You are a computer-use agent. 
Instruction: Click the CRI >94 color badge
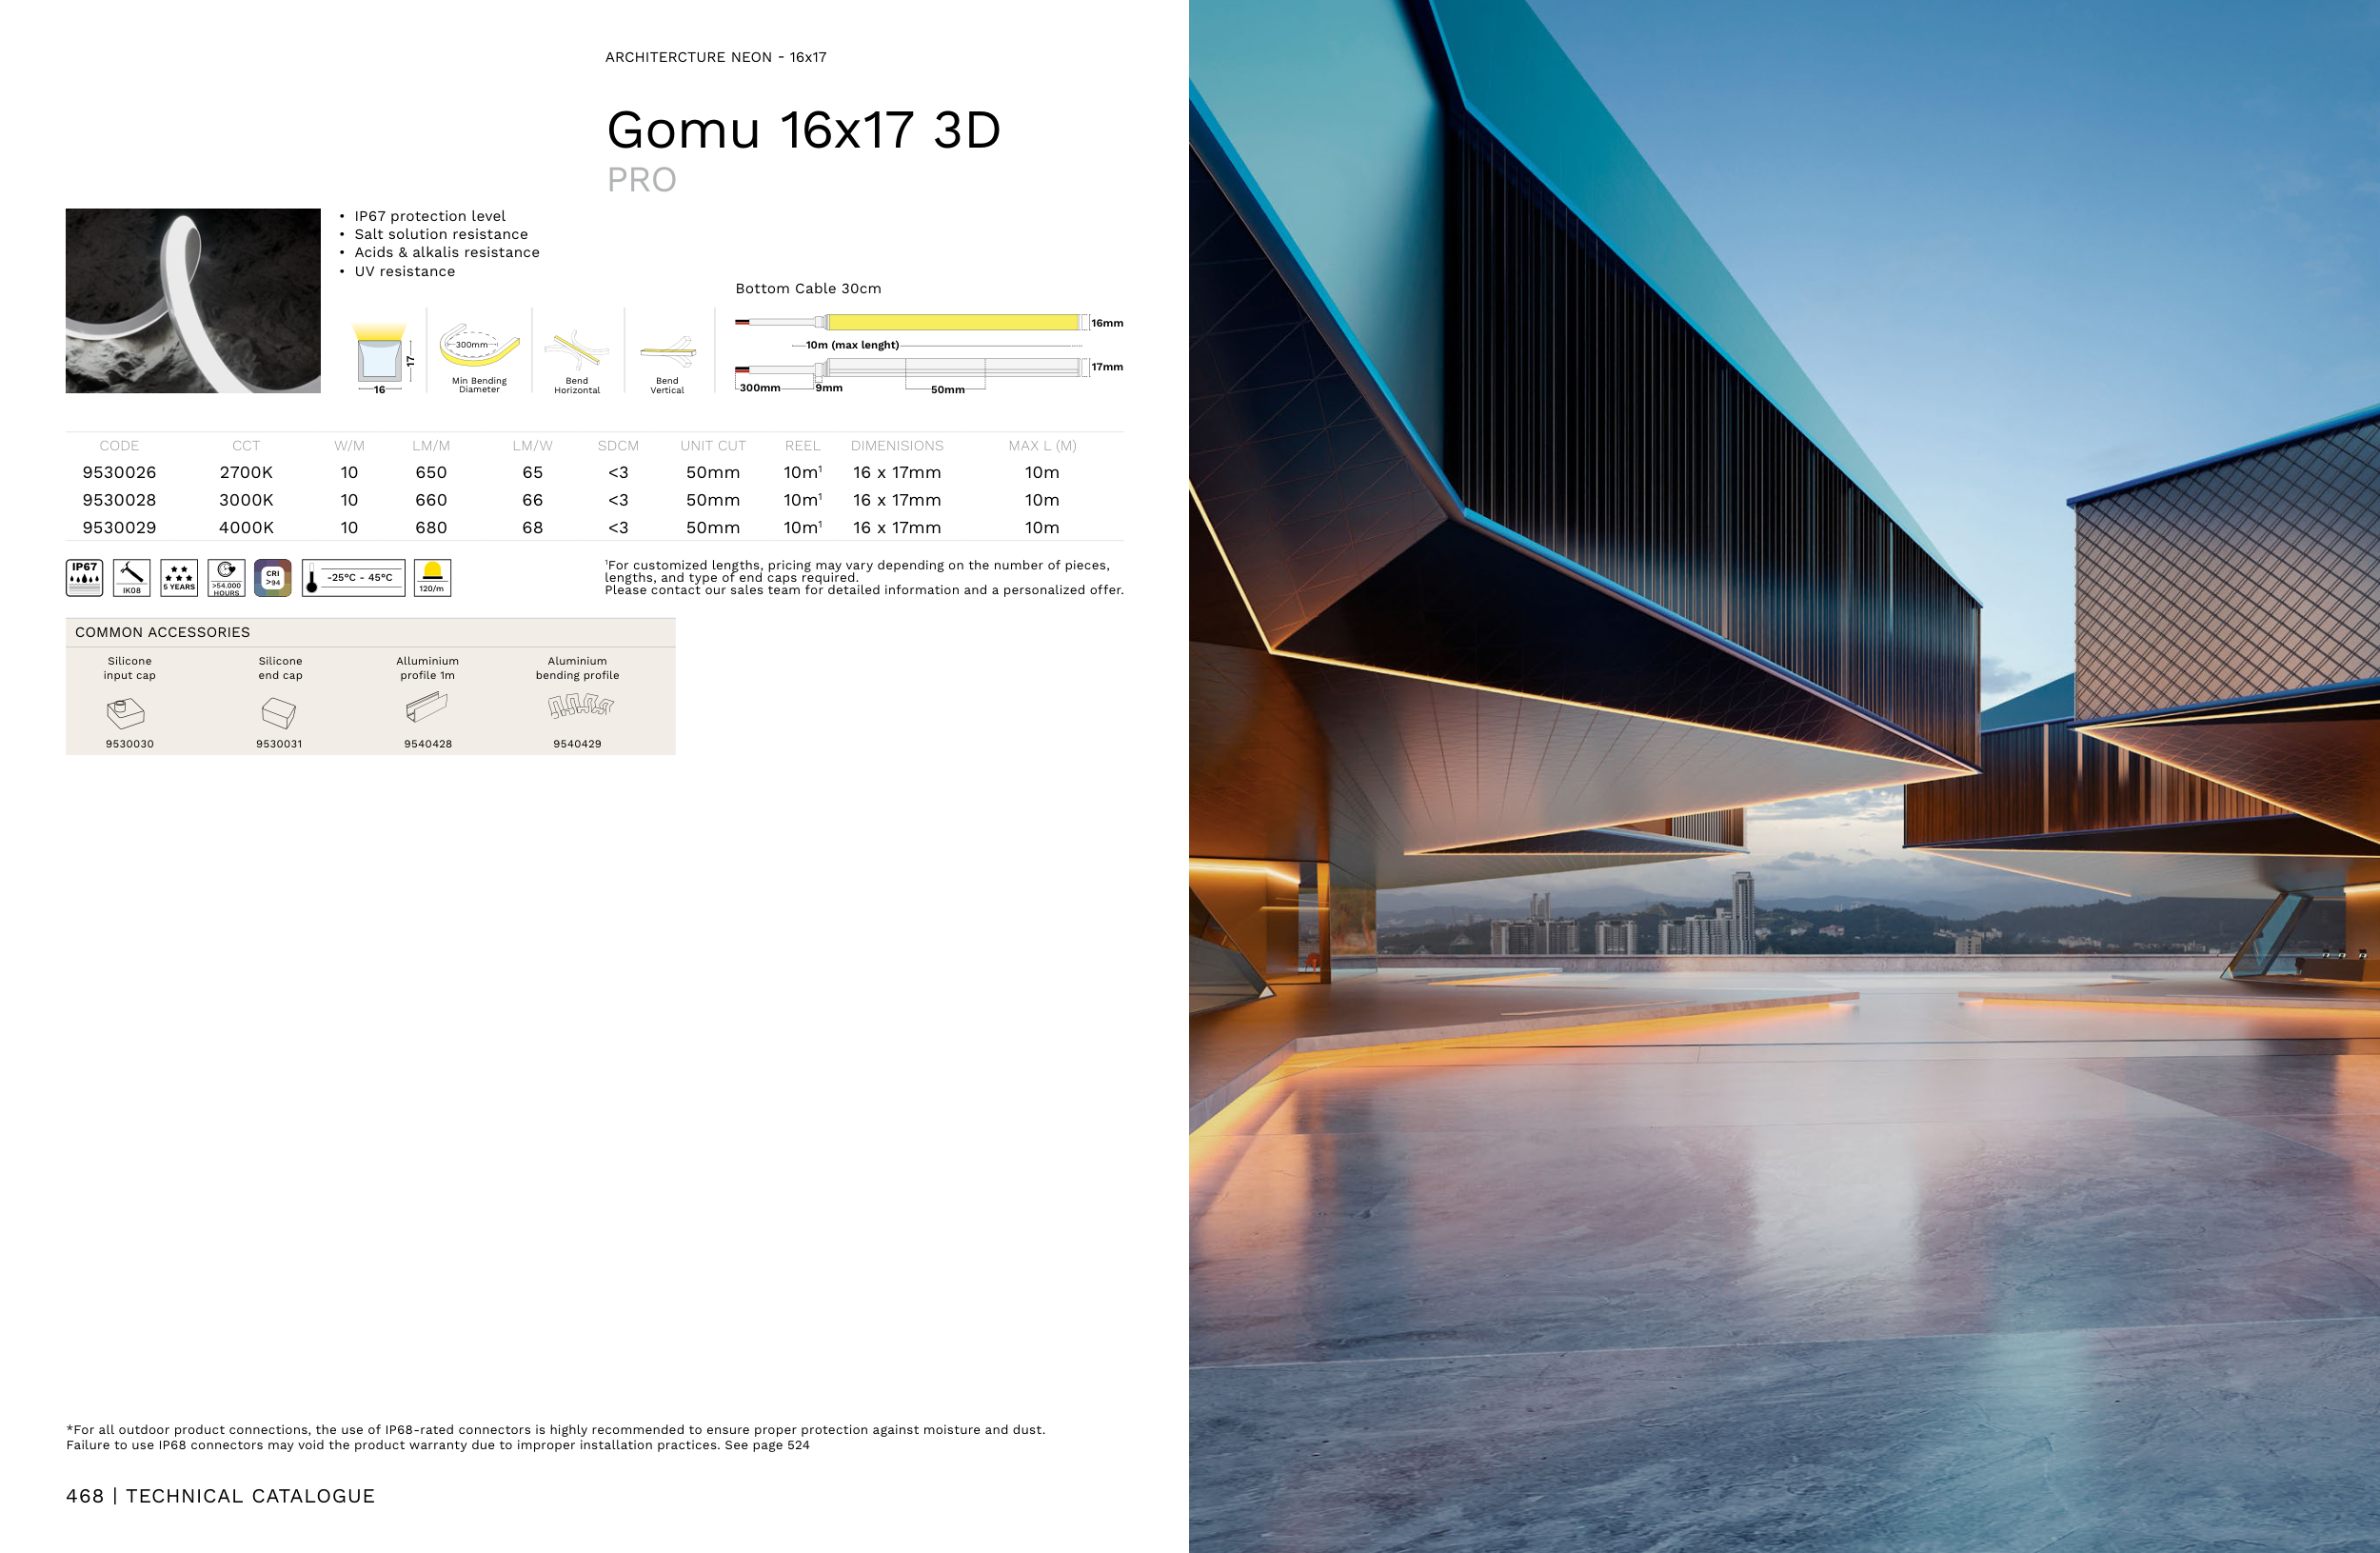pyautogui.click(x=272, y=578)
